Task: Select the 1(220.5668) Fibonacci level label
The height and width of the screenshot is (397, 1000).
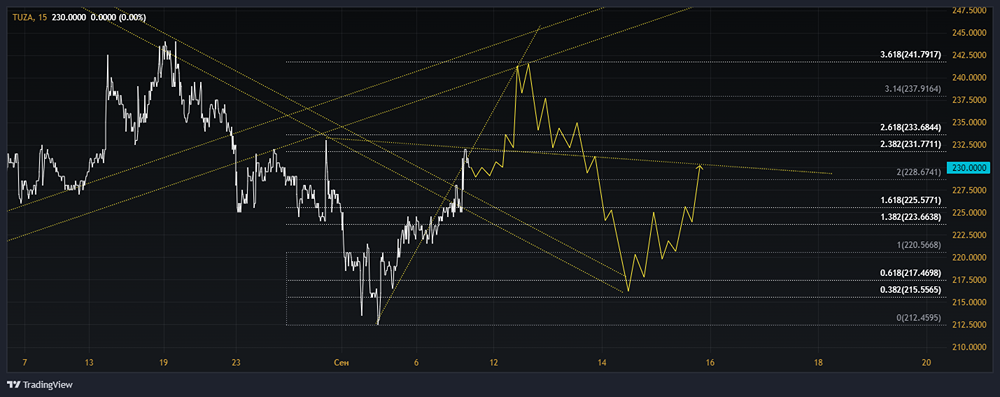Action: 918,244
